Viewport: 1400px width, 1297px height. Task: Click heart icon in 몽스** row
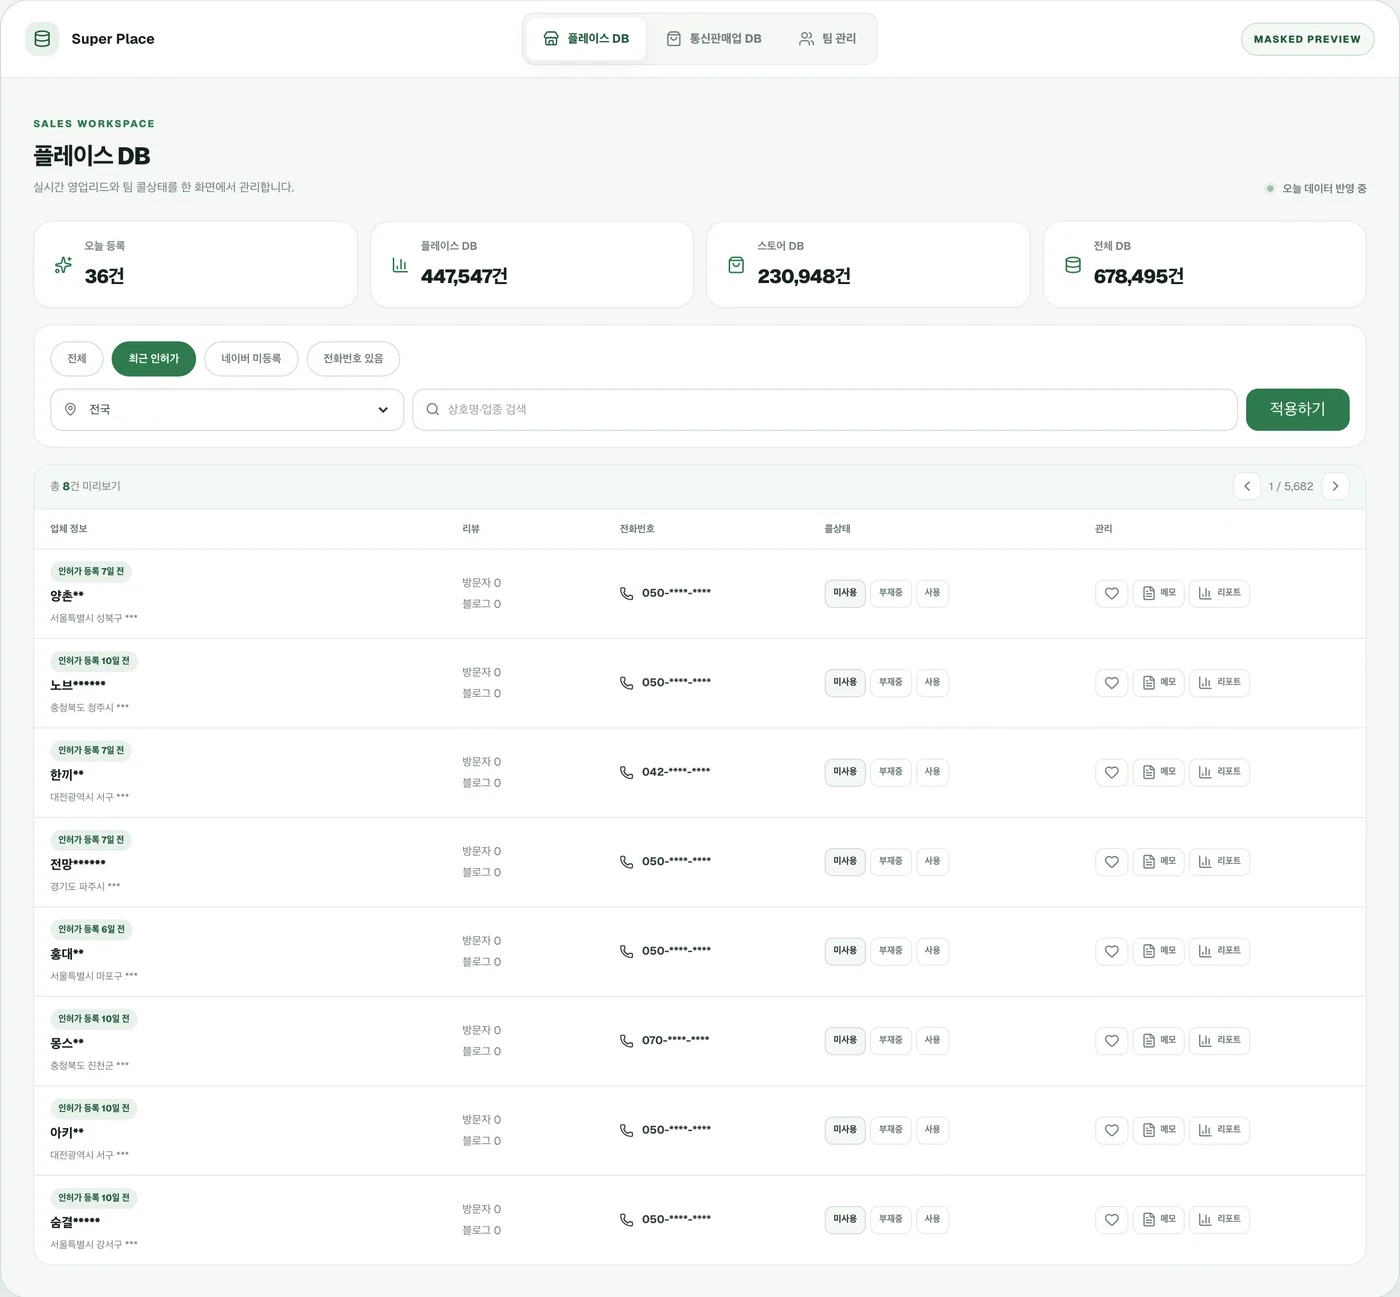coord(1111,1041)
